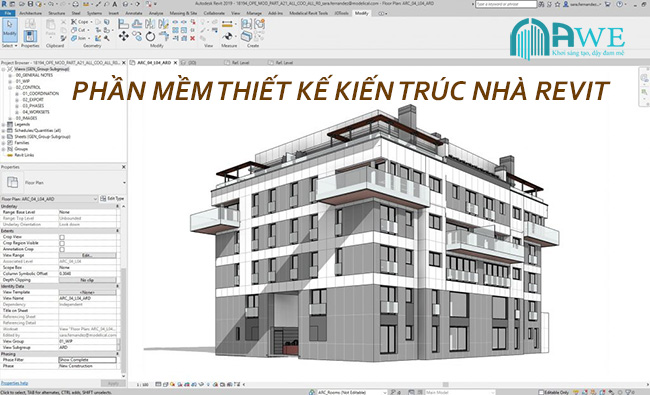Close the Project Browser panel
The width and height of the screenshot is (650, 395).
(x=124, y=63)
